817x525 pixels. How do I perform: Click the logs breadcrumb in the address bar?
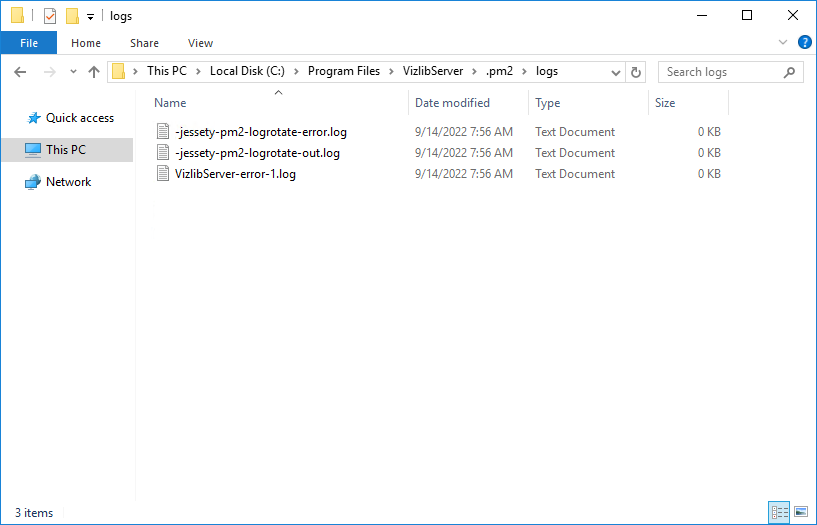coord(547,71)
